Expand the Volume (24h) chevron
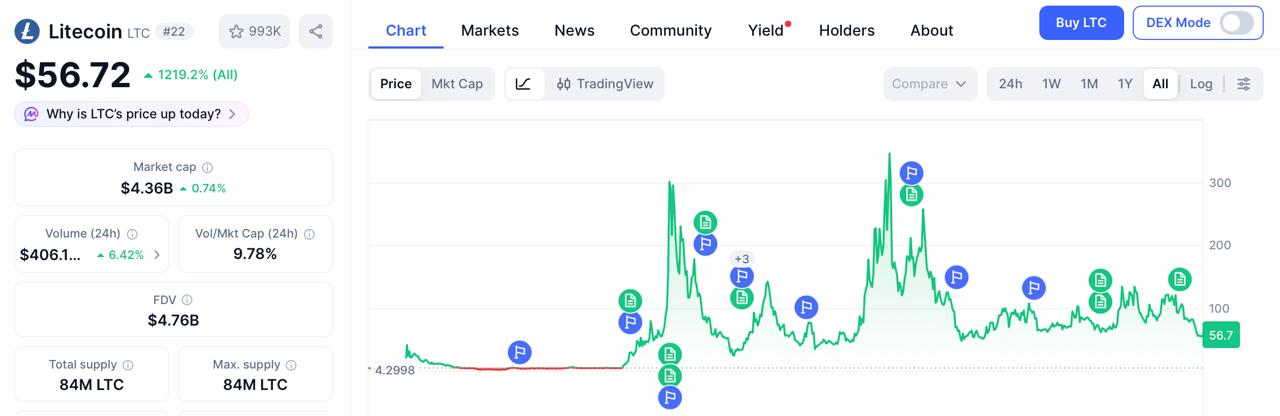1280x416 pixels. tap(157, 255)
